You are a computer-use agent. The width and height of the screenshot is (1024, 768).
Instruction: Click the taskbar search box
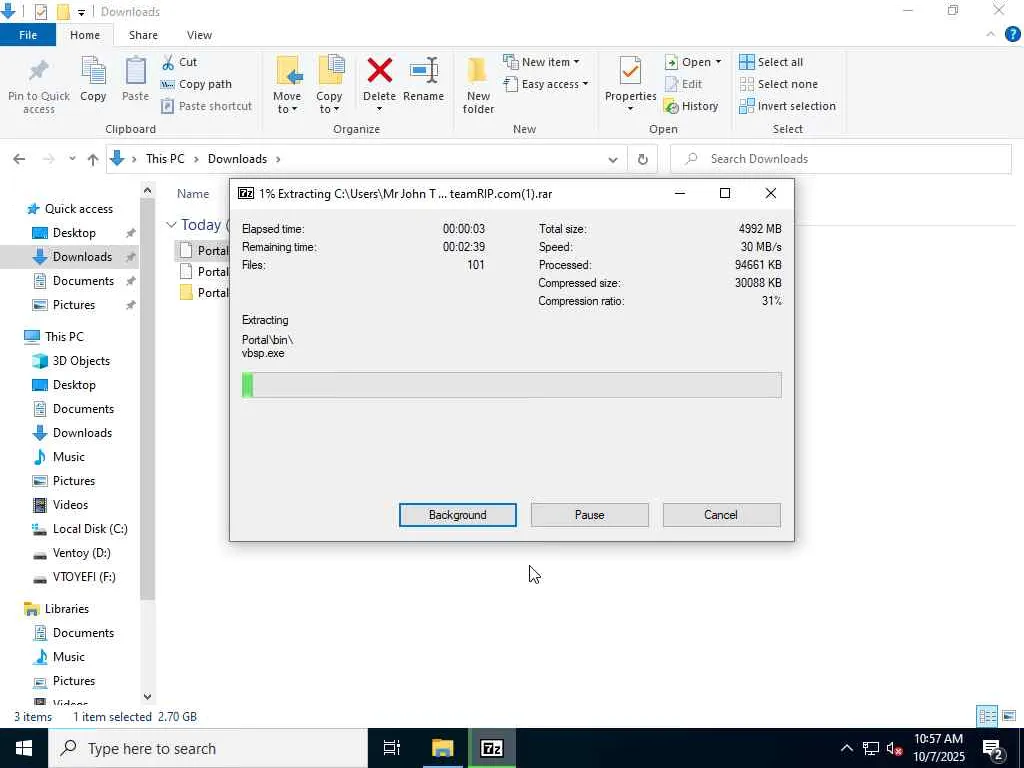tap(208, 748)
